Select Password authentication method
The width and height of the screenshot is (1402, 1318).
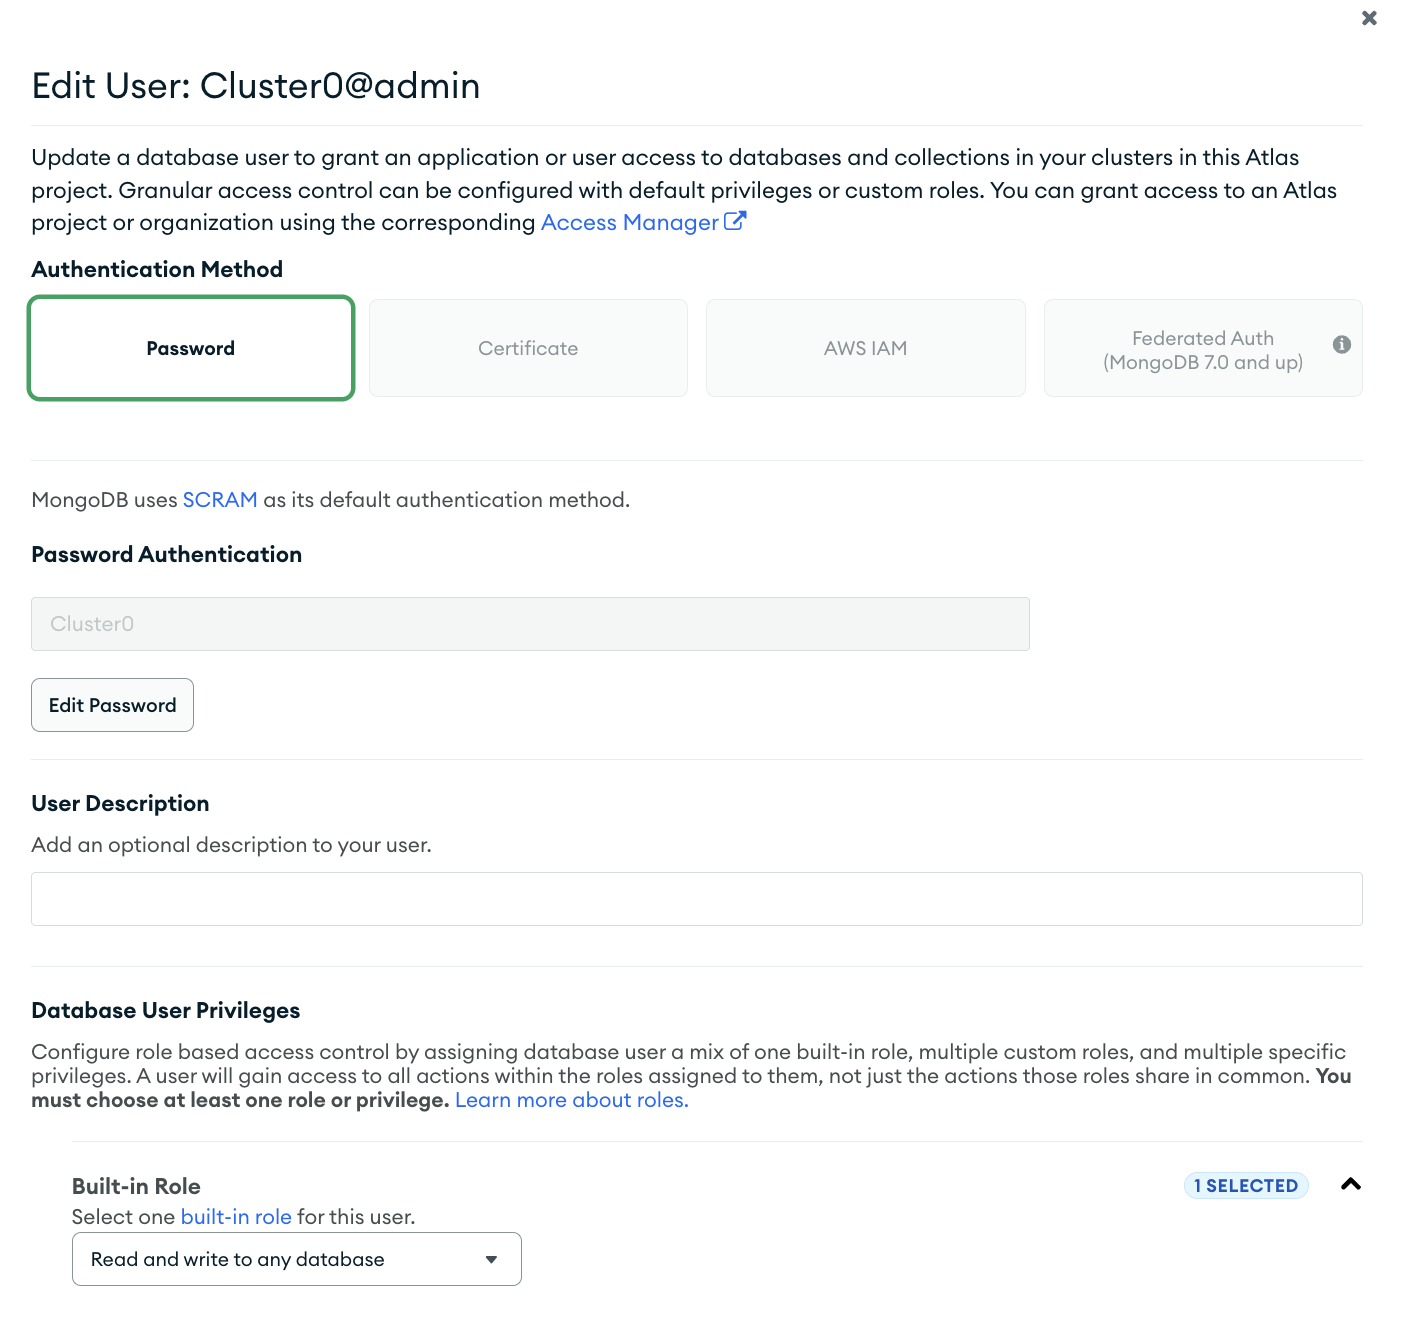pos(191,348)
